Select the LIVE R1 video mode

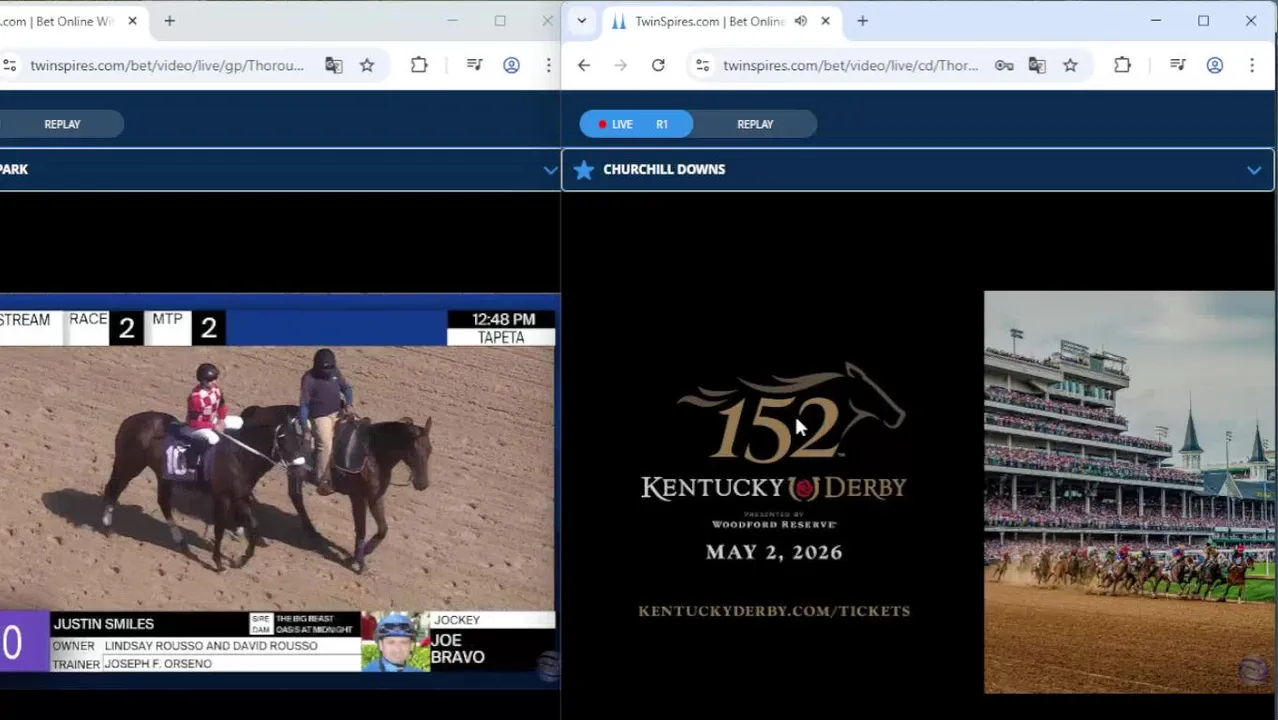point(636,124)
